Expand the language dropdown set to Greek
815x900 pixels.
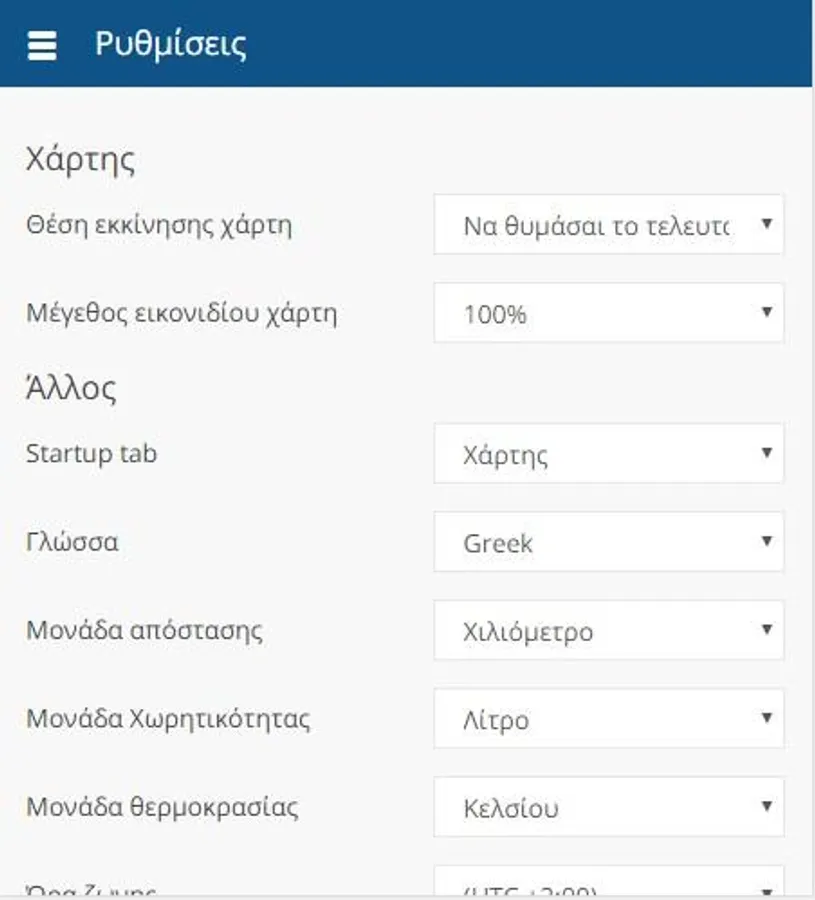coord(608,542)
